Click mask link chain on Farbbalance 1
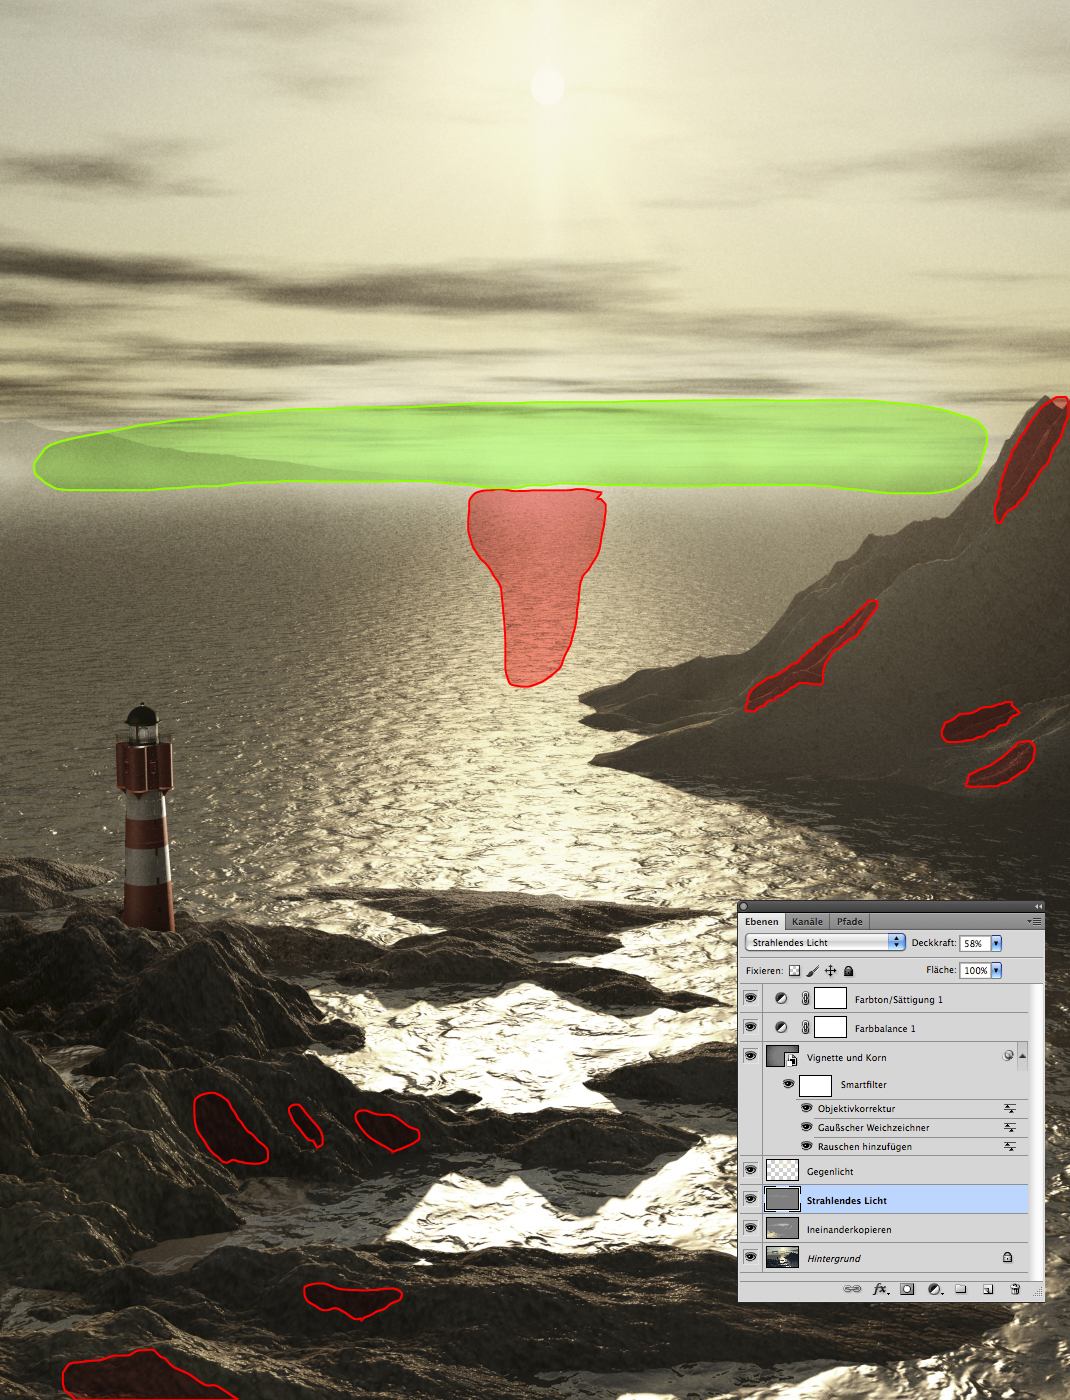1070x1400 pixels. click(x=805, y=1027)
